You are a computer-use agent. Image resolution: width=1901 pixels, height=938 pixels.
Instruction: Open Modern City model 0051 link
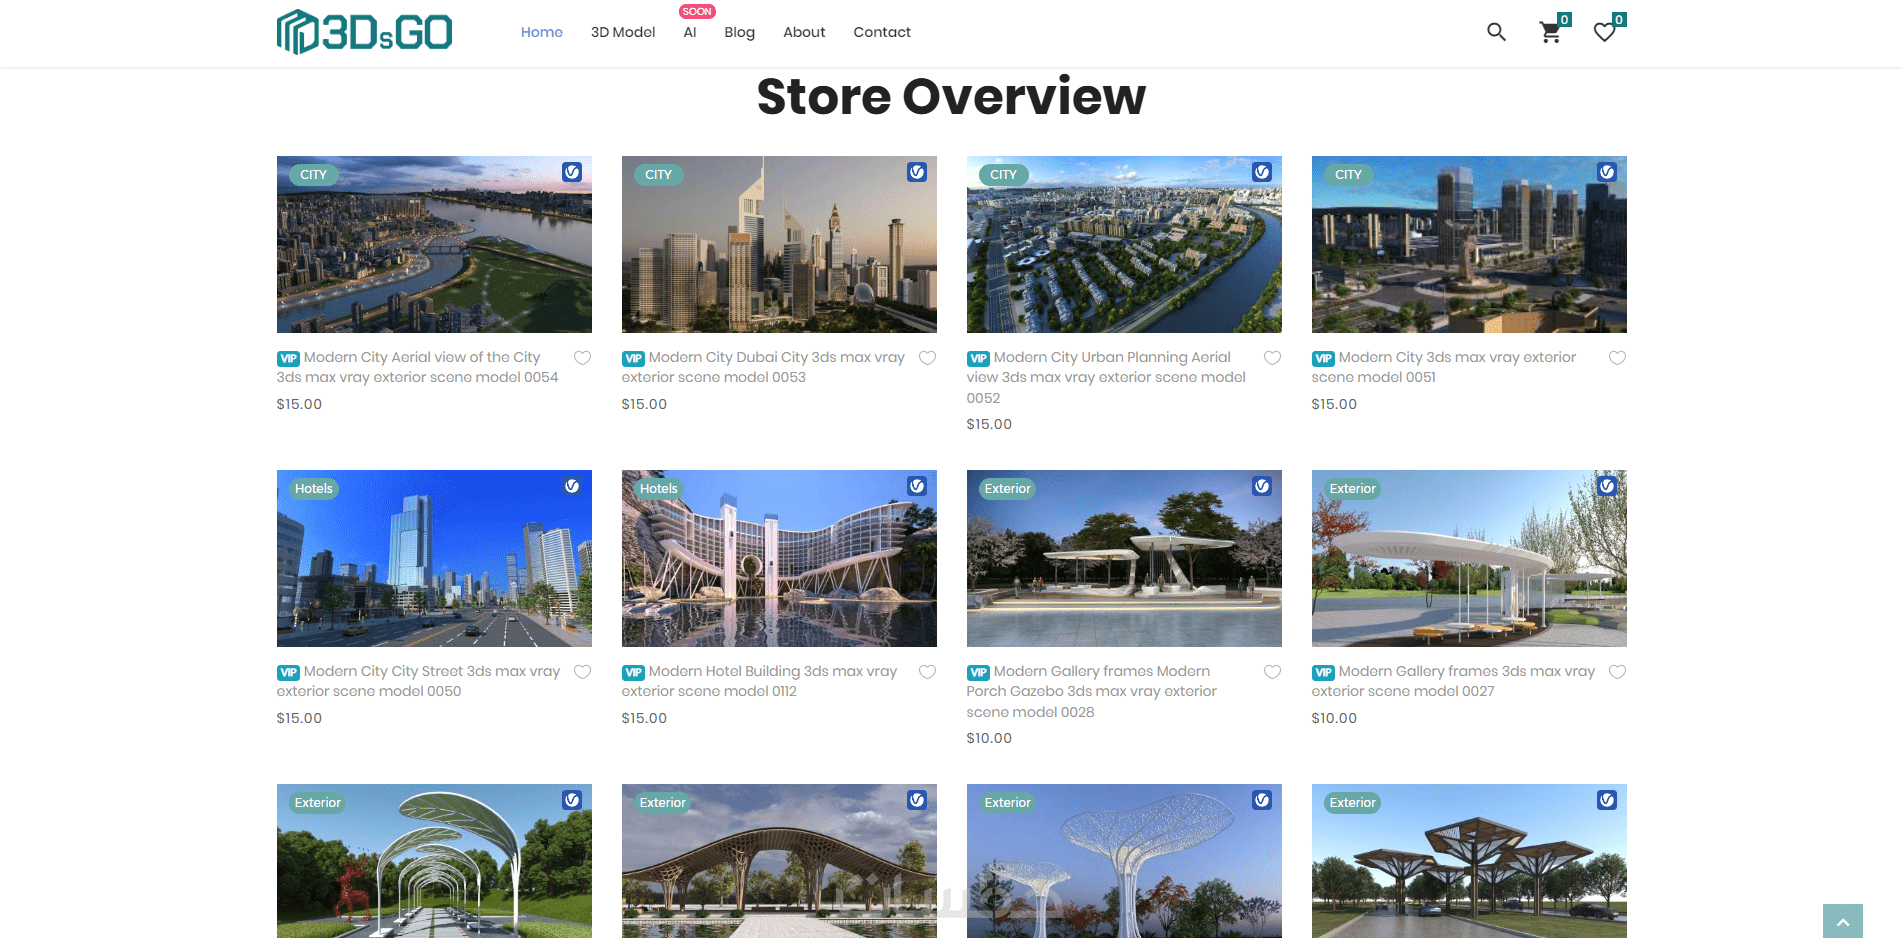[x=1444, y=367]
